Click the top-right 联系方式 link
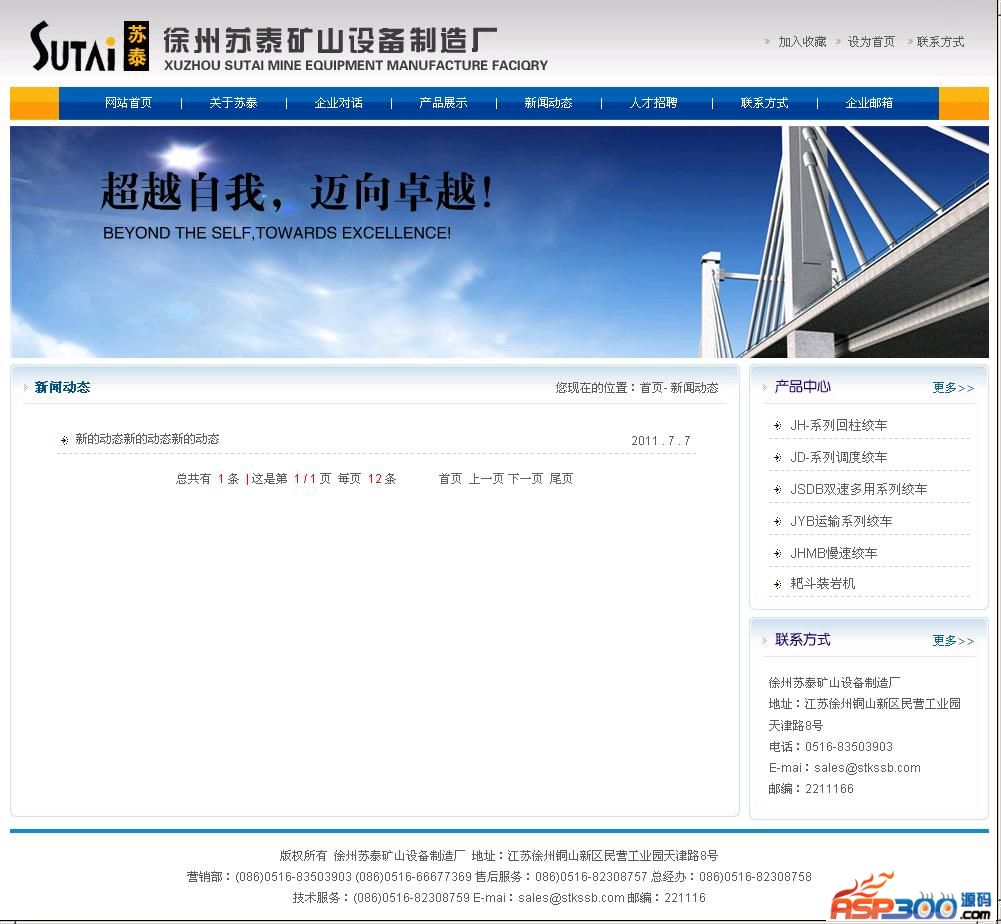The width and height of the screenshot is (1001, 924). (940, 42)
